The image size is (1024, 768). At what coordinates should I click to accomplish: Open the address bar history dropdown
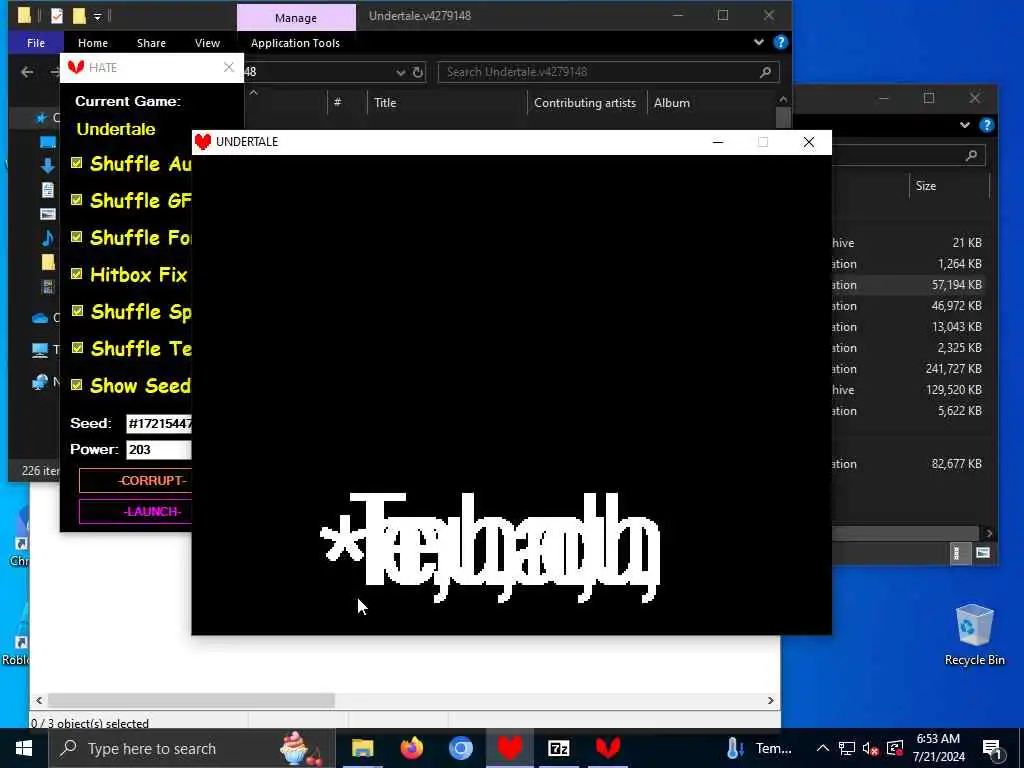point(400,72)
